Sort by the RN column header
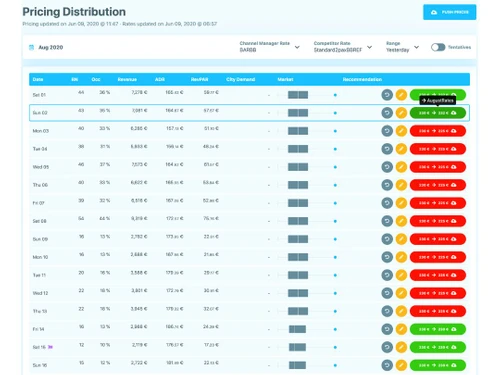The height and width of the screenshot is (375, 500). tap(75, 79)
